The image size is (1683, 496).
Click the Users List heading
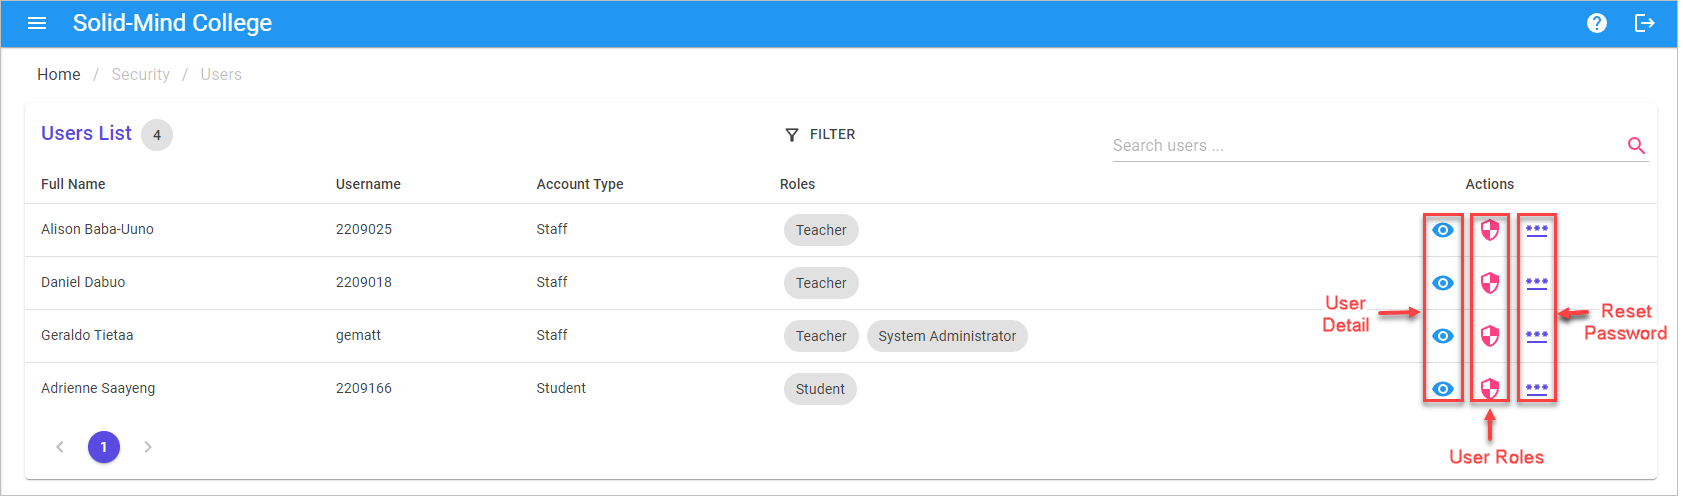tap(86, 133)
